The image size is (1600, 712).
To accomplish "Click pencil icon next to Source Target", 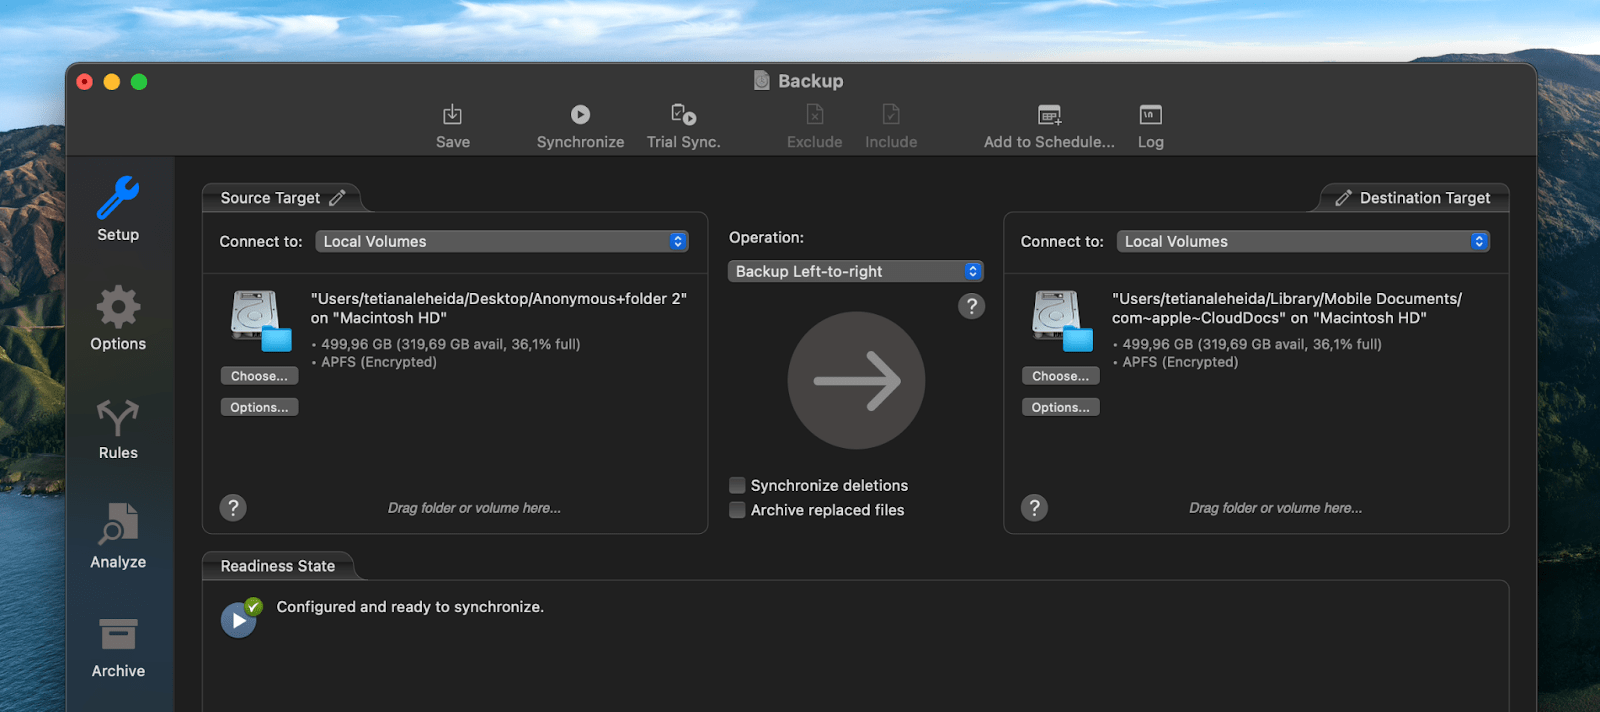I will [x=337, y=198].
